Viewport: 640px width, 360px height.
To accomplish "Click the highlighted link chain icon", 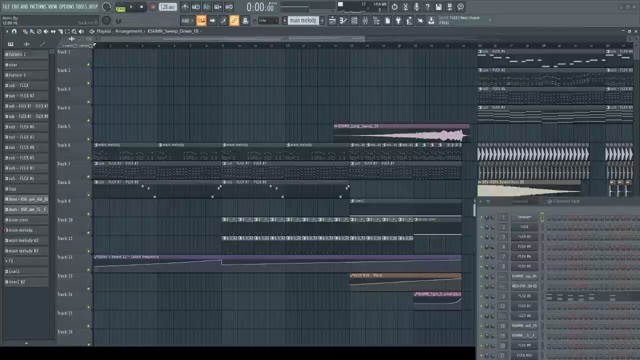I will [x=234, y=20].
